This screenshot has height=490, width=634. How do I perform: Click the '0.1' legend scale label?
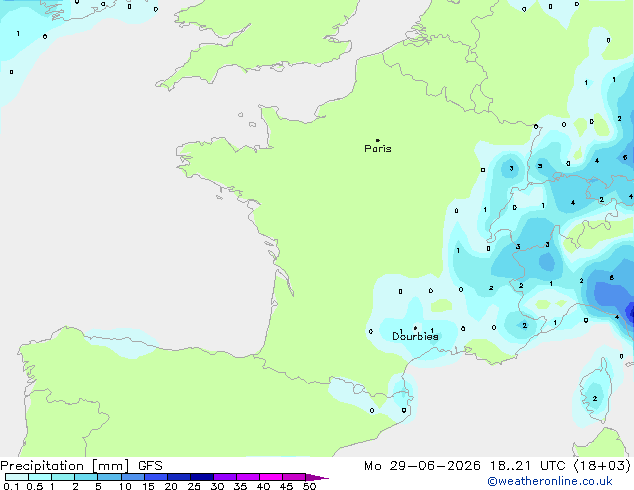[11, 486]
